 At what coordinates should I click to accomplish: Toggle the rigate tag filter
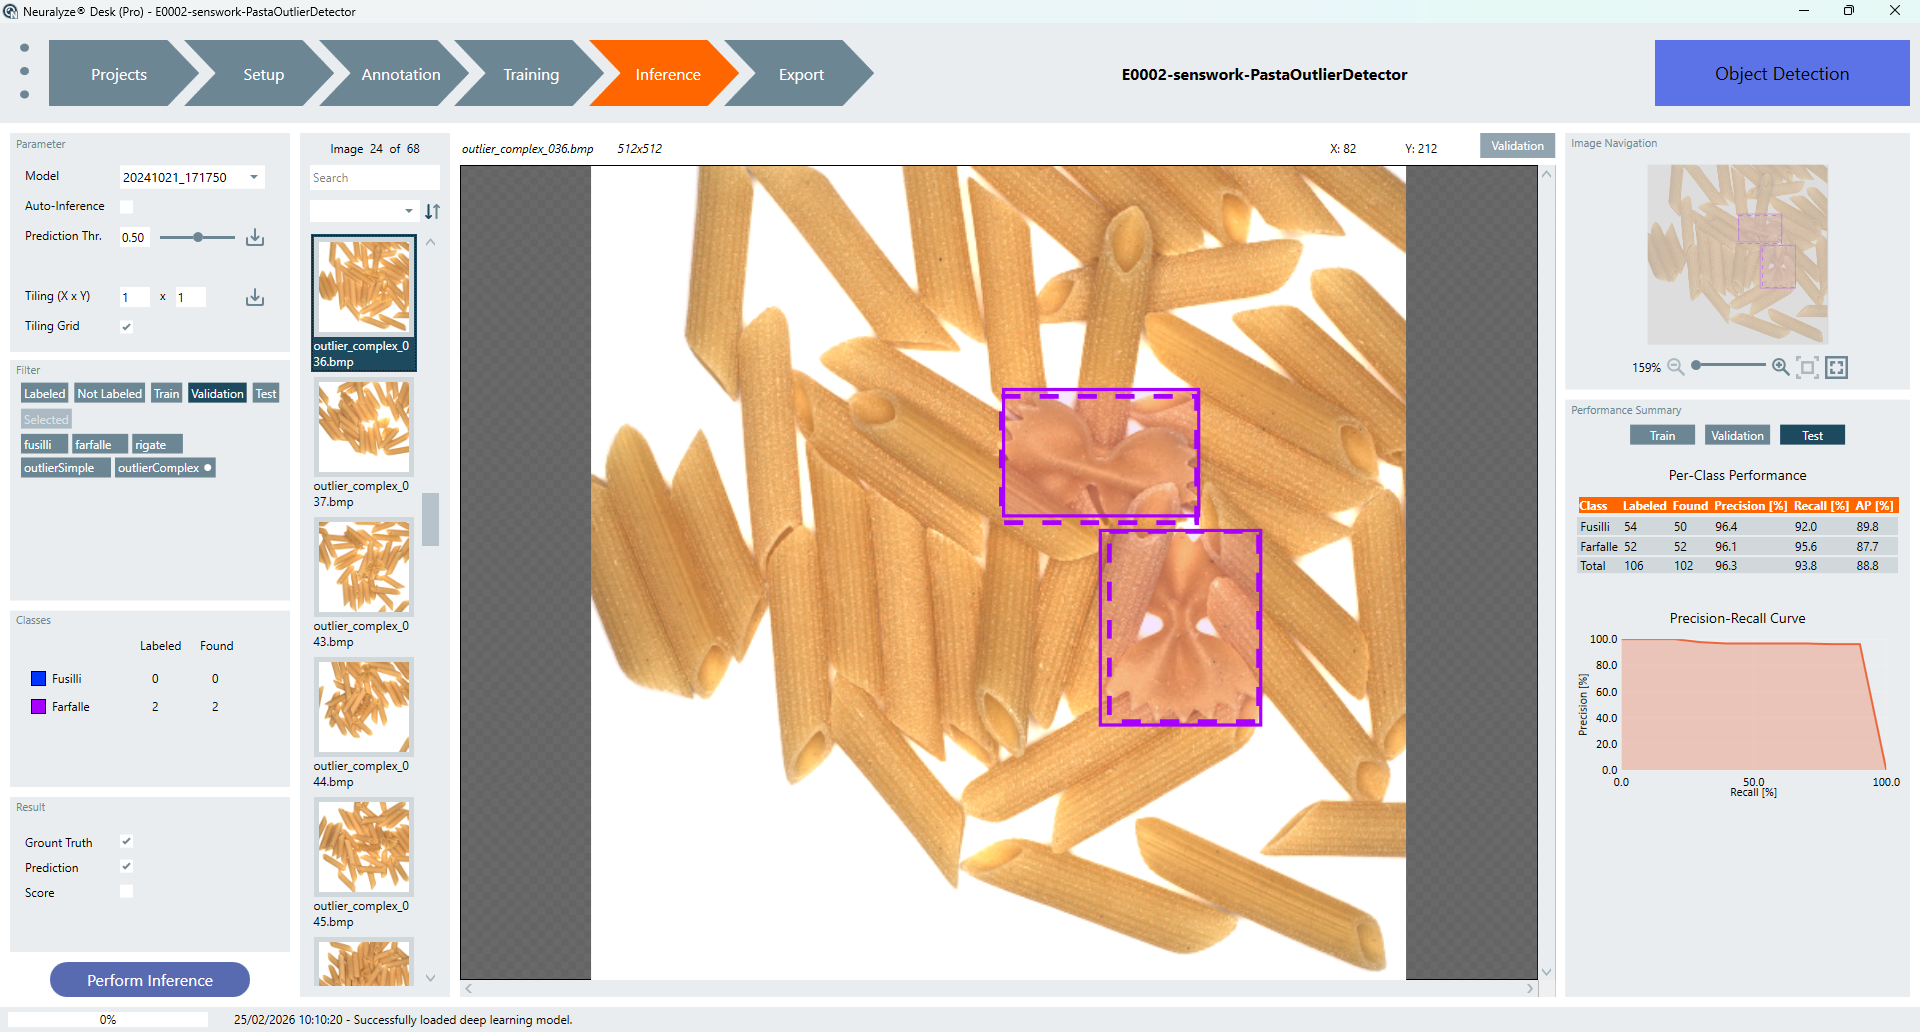click(158, 445)
